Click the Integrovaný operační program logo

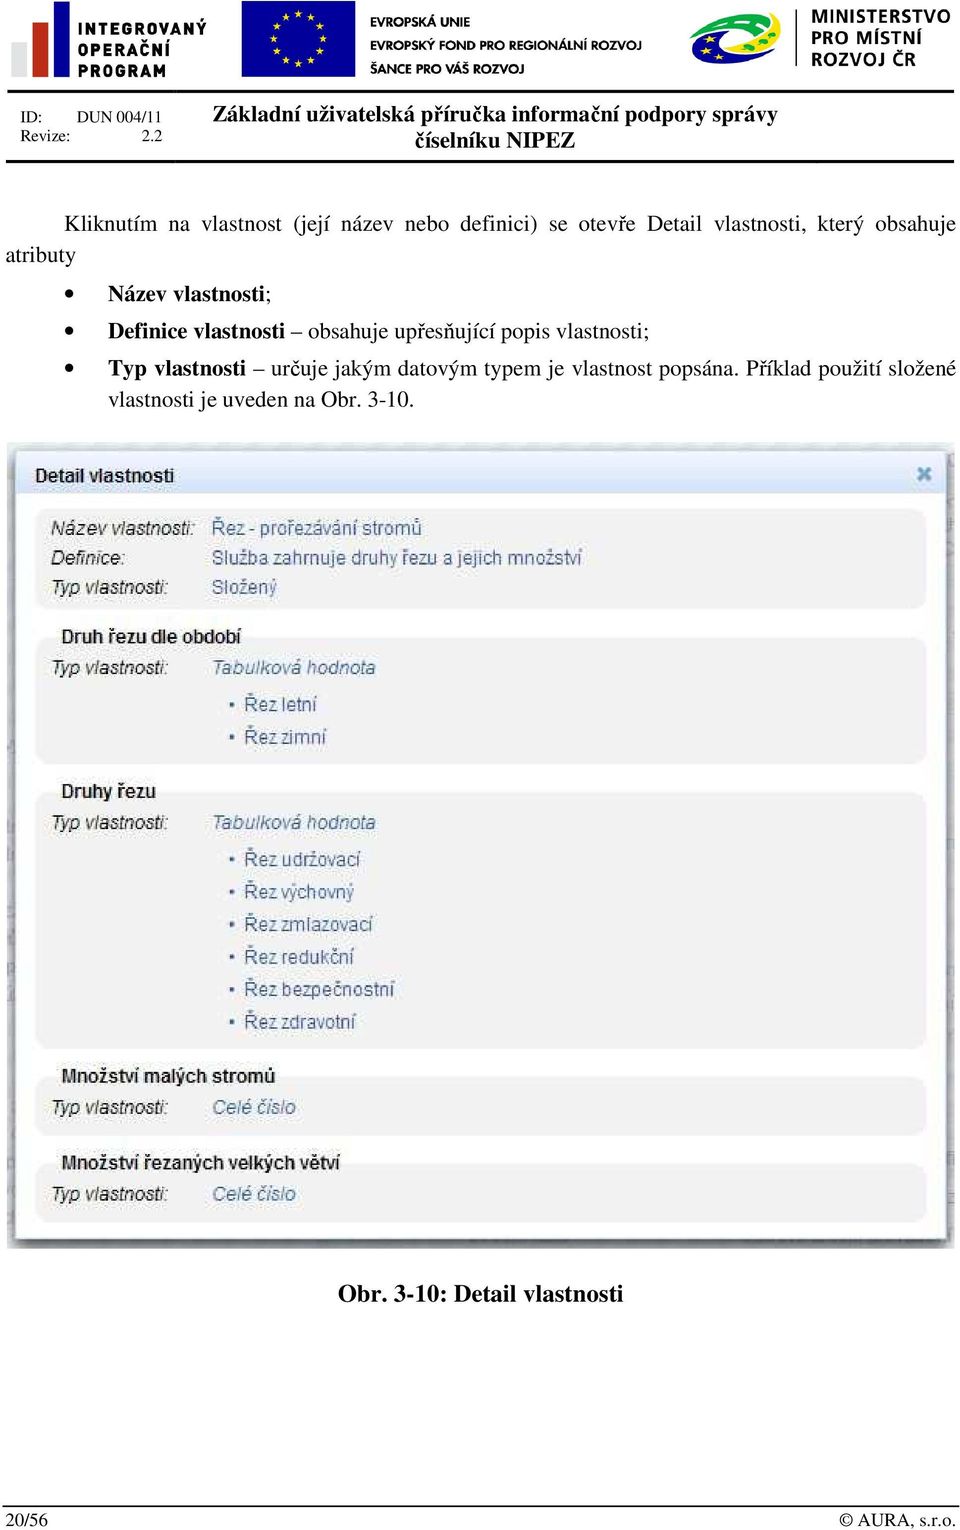(109, 41)
